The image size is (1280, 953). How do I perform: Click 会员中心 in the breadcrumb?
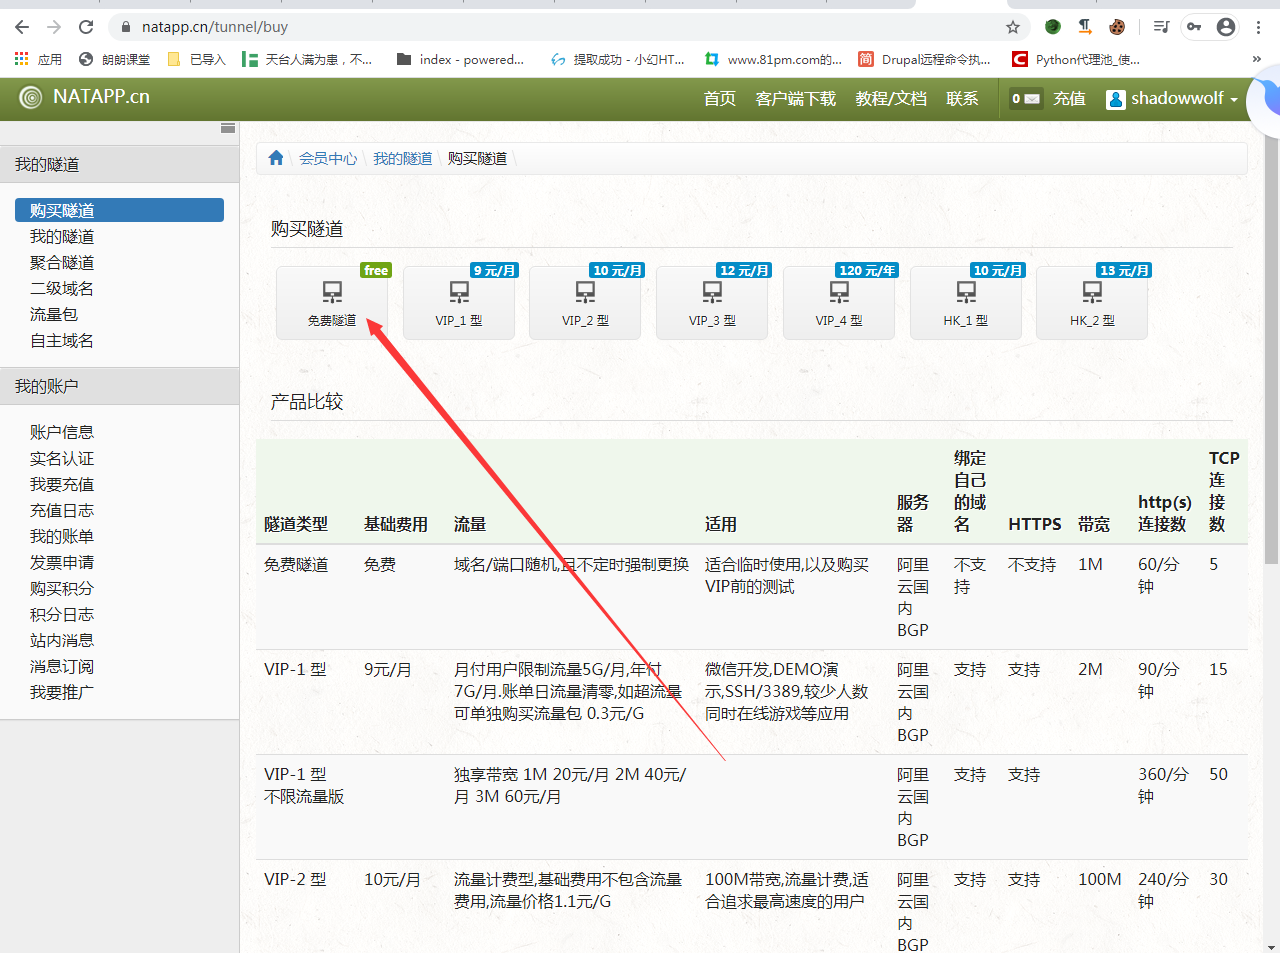(328, 158)
